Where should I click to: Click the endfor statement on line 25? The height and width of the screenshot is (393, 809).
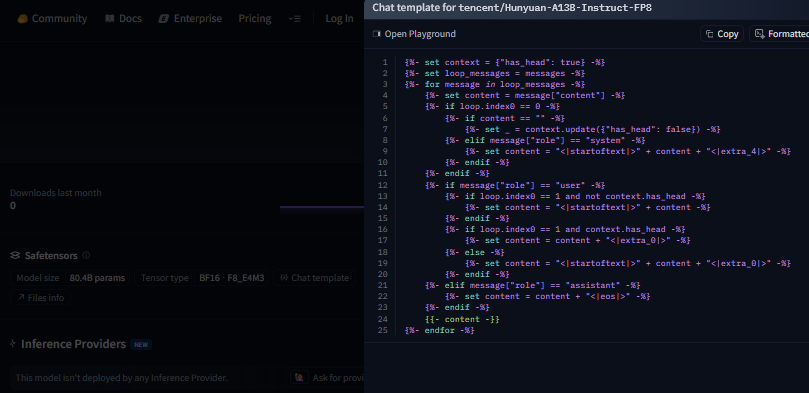point(440,331)
